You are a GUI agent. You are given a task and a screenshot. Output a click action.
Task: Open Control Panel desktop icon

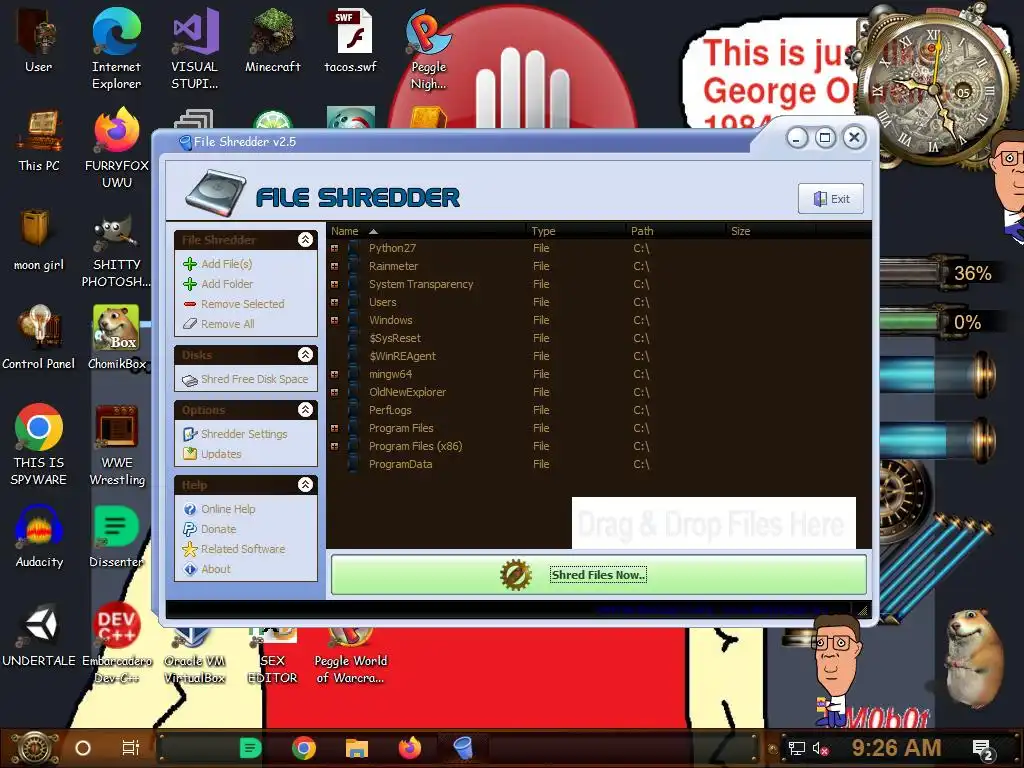coord(39,338)
